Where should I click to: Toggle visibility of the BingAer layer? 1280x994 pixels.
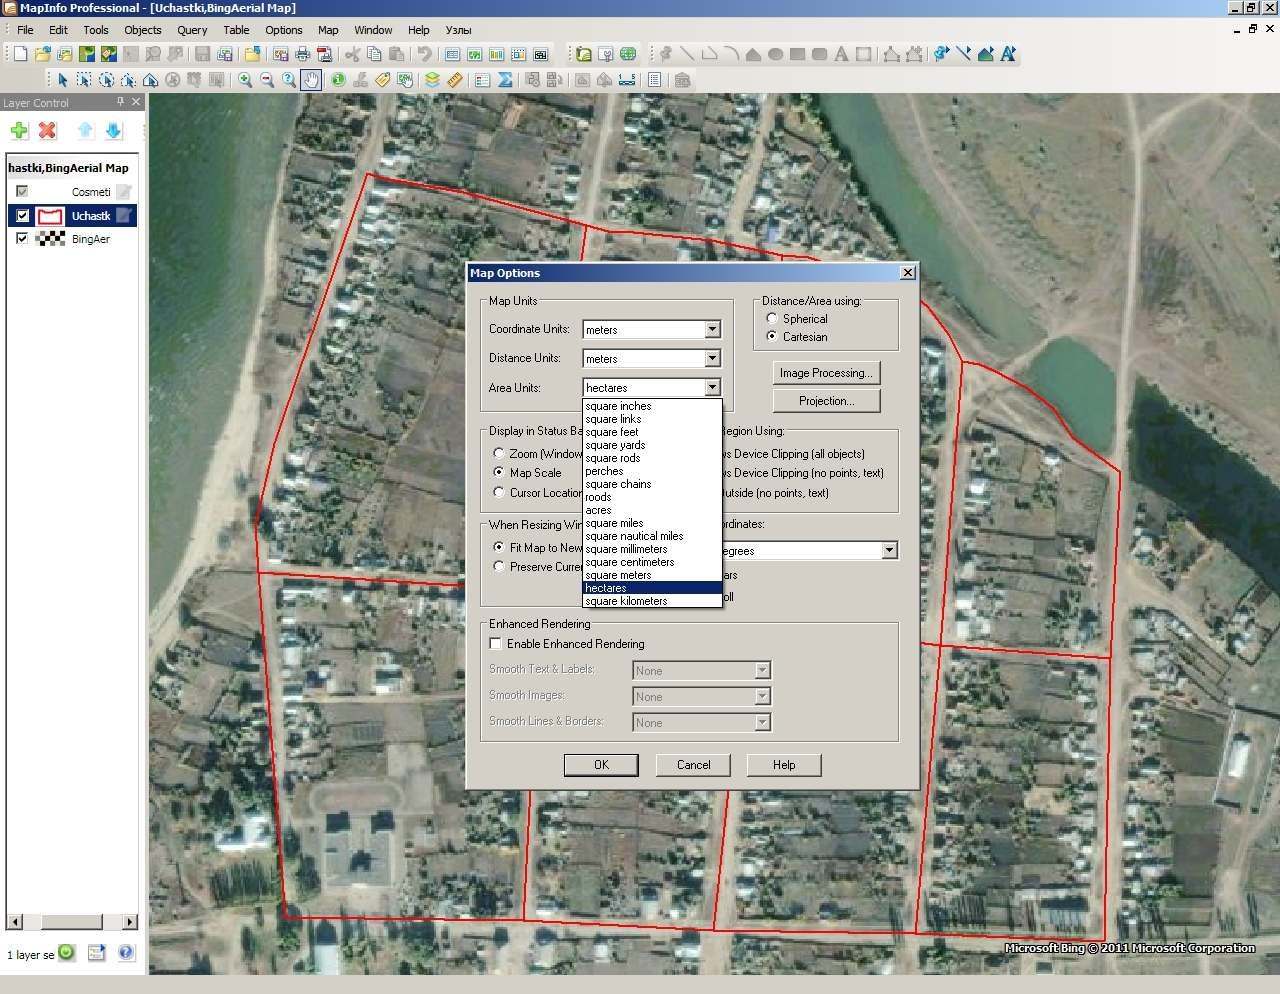point(22,238)
